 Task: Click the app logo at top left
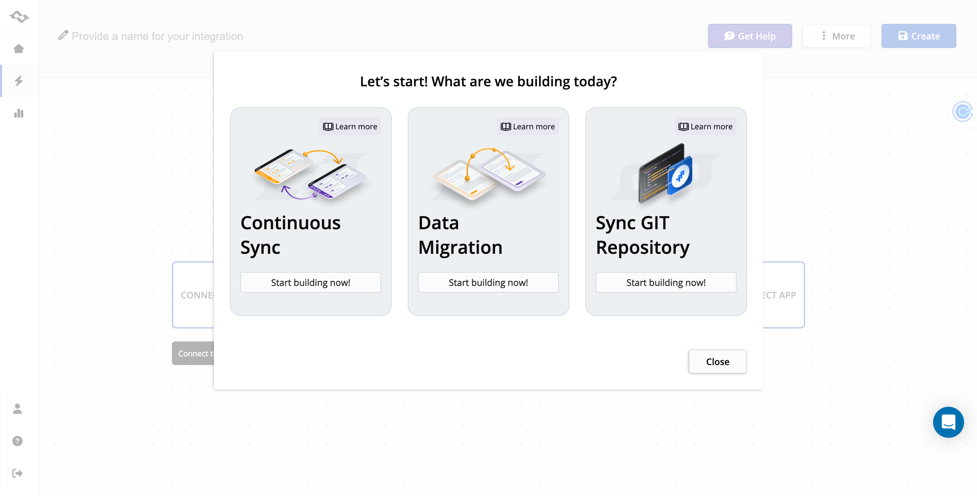[x=19, y=16]
